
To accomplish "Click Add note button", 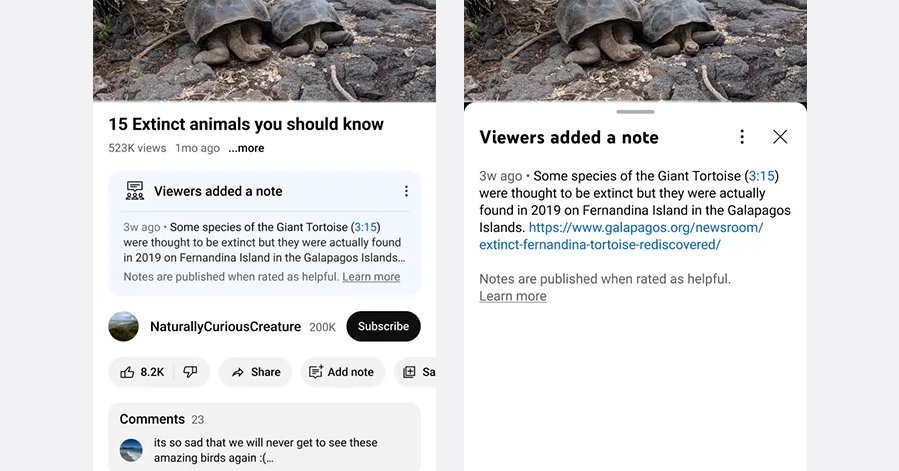I will [x=342, y=372].
